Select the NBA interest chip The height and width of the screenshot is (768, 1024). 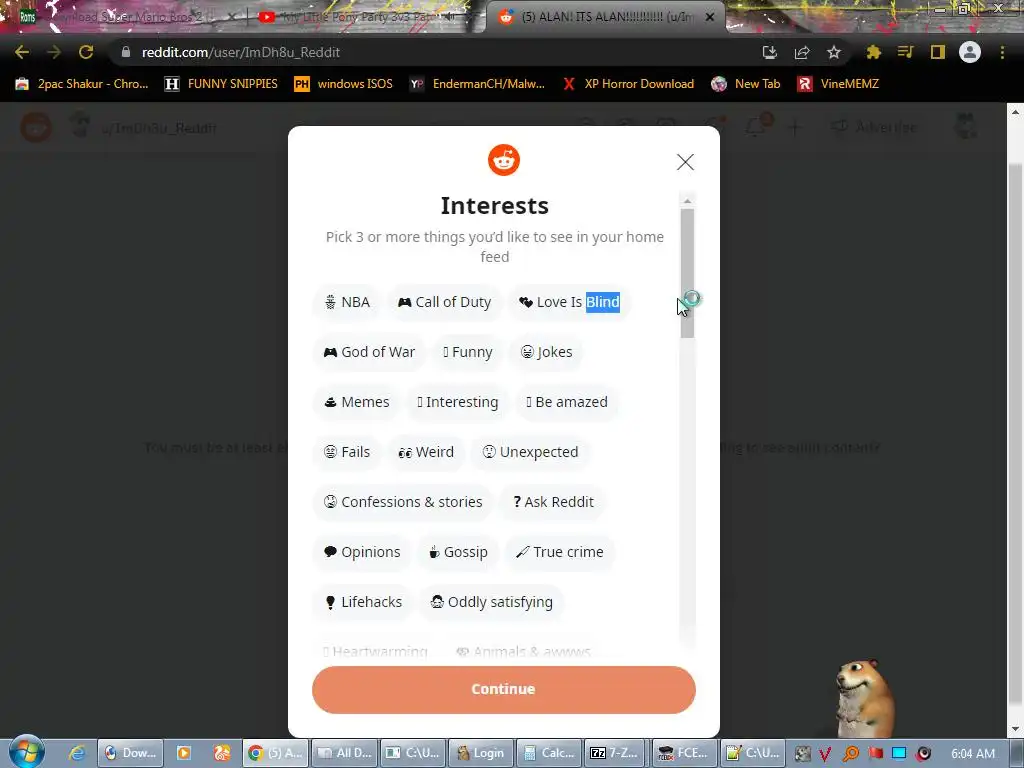click(347, 302)
